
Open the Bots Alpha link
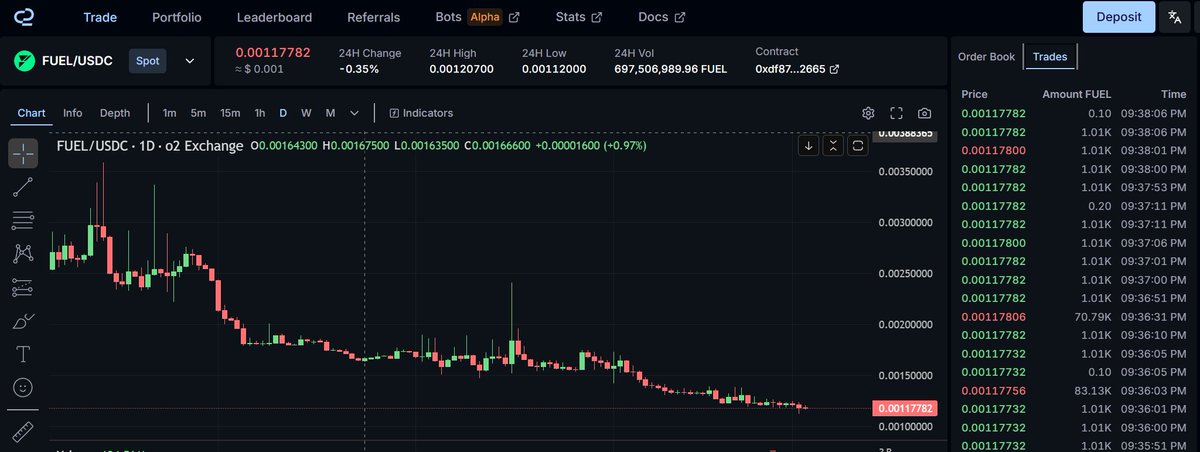click(x=478, y=17)
